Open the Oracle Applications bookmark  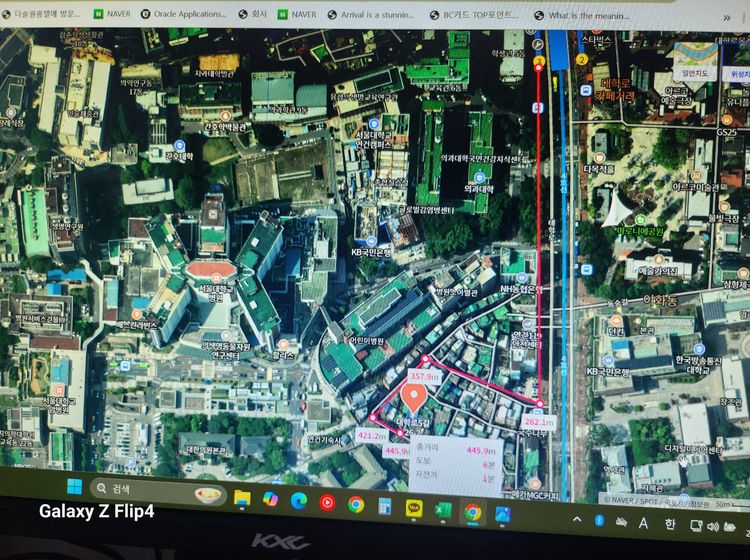184,14
